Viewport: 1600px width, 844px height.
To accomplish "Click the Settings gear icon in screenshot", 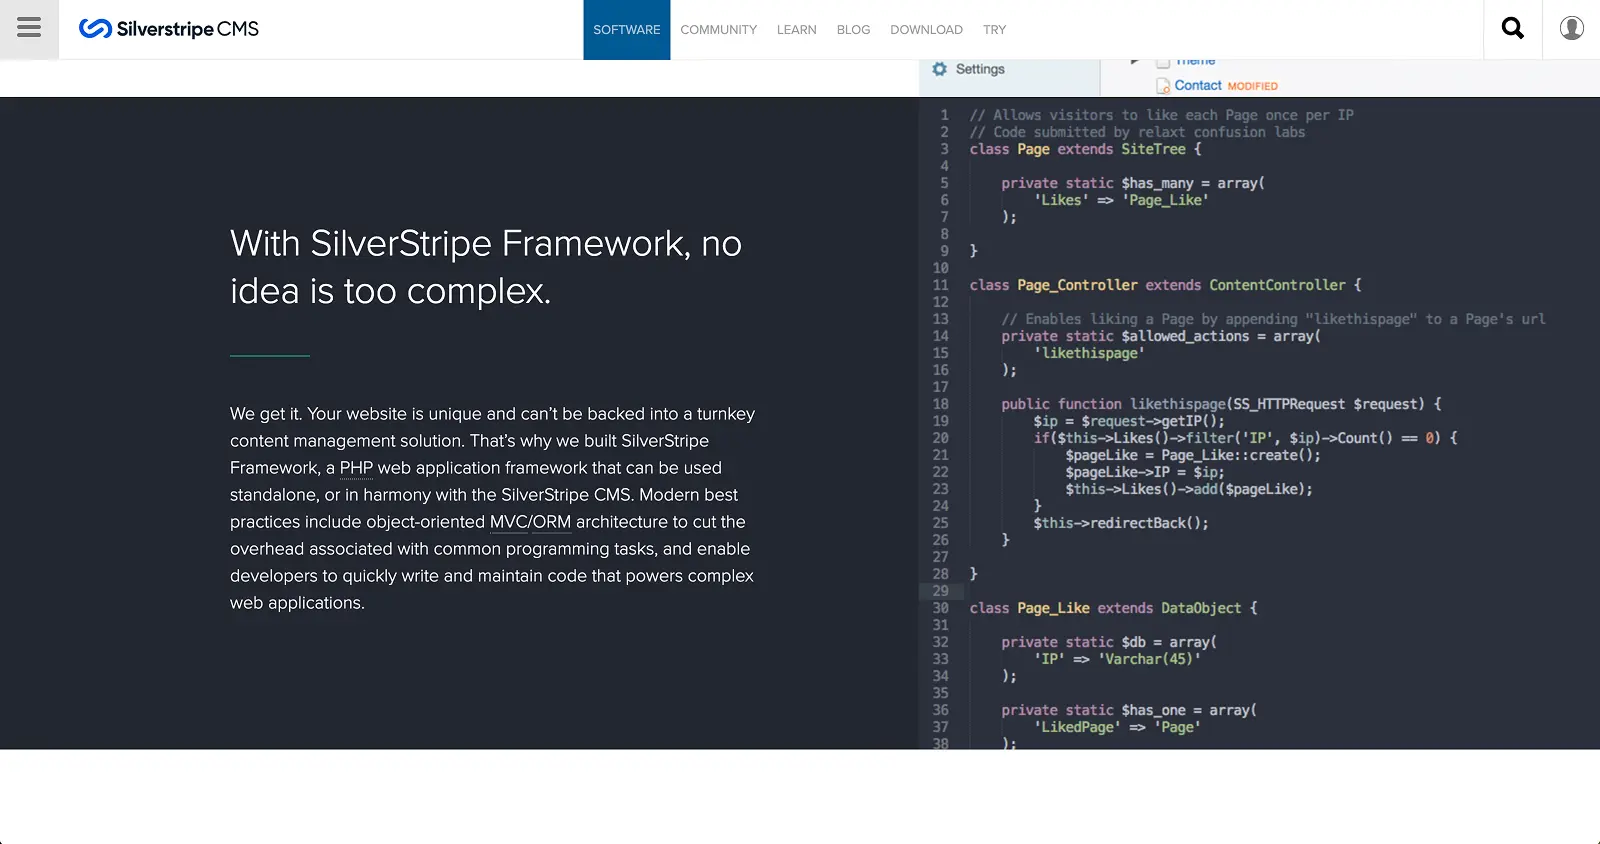I will (x=939, y=69).
